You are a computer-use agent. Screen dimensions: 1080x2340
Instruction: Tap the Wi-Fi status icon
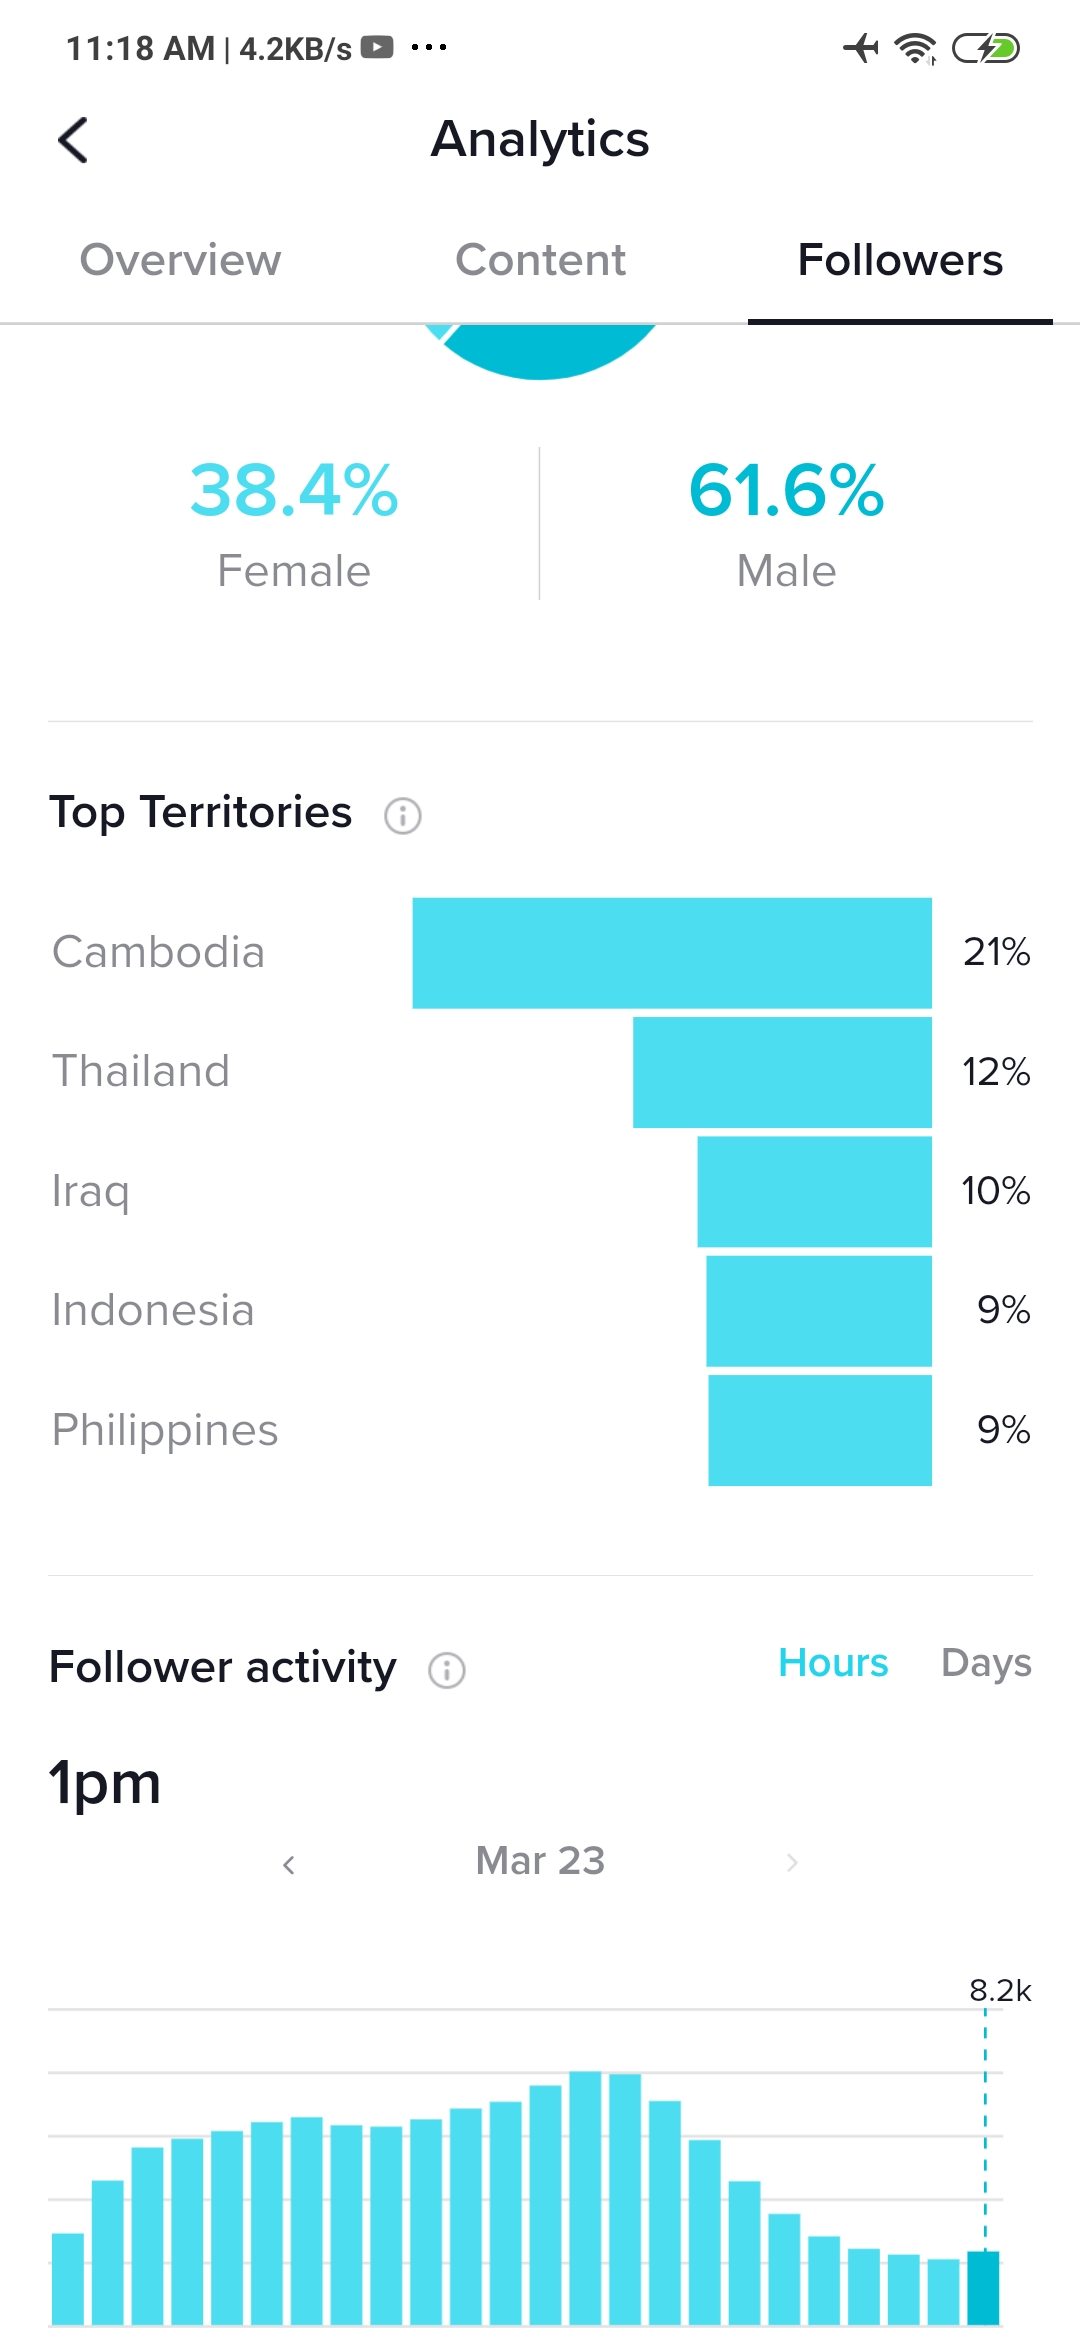[915, 48]
